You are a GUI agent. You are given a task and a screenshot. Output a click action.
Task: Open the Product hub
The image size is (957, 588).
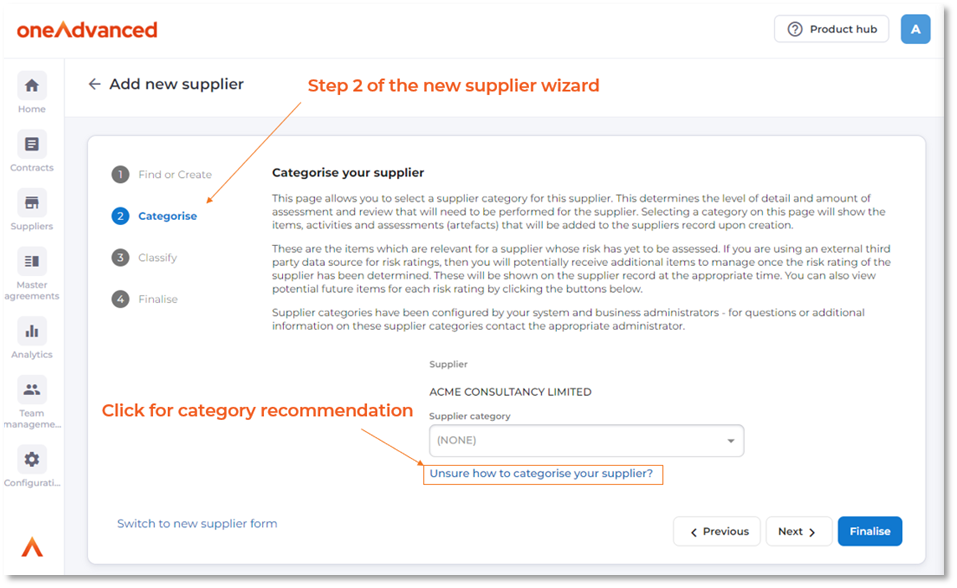click(x=831, y=29)
